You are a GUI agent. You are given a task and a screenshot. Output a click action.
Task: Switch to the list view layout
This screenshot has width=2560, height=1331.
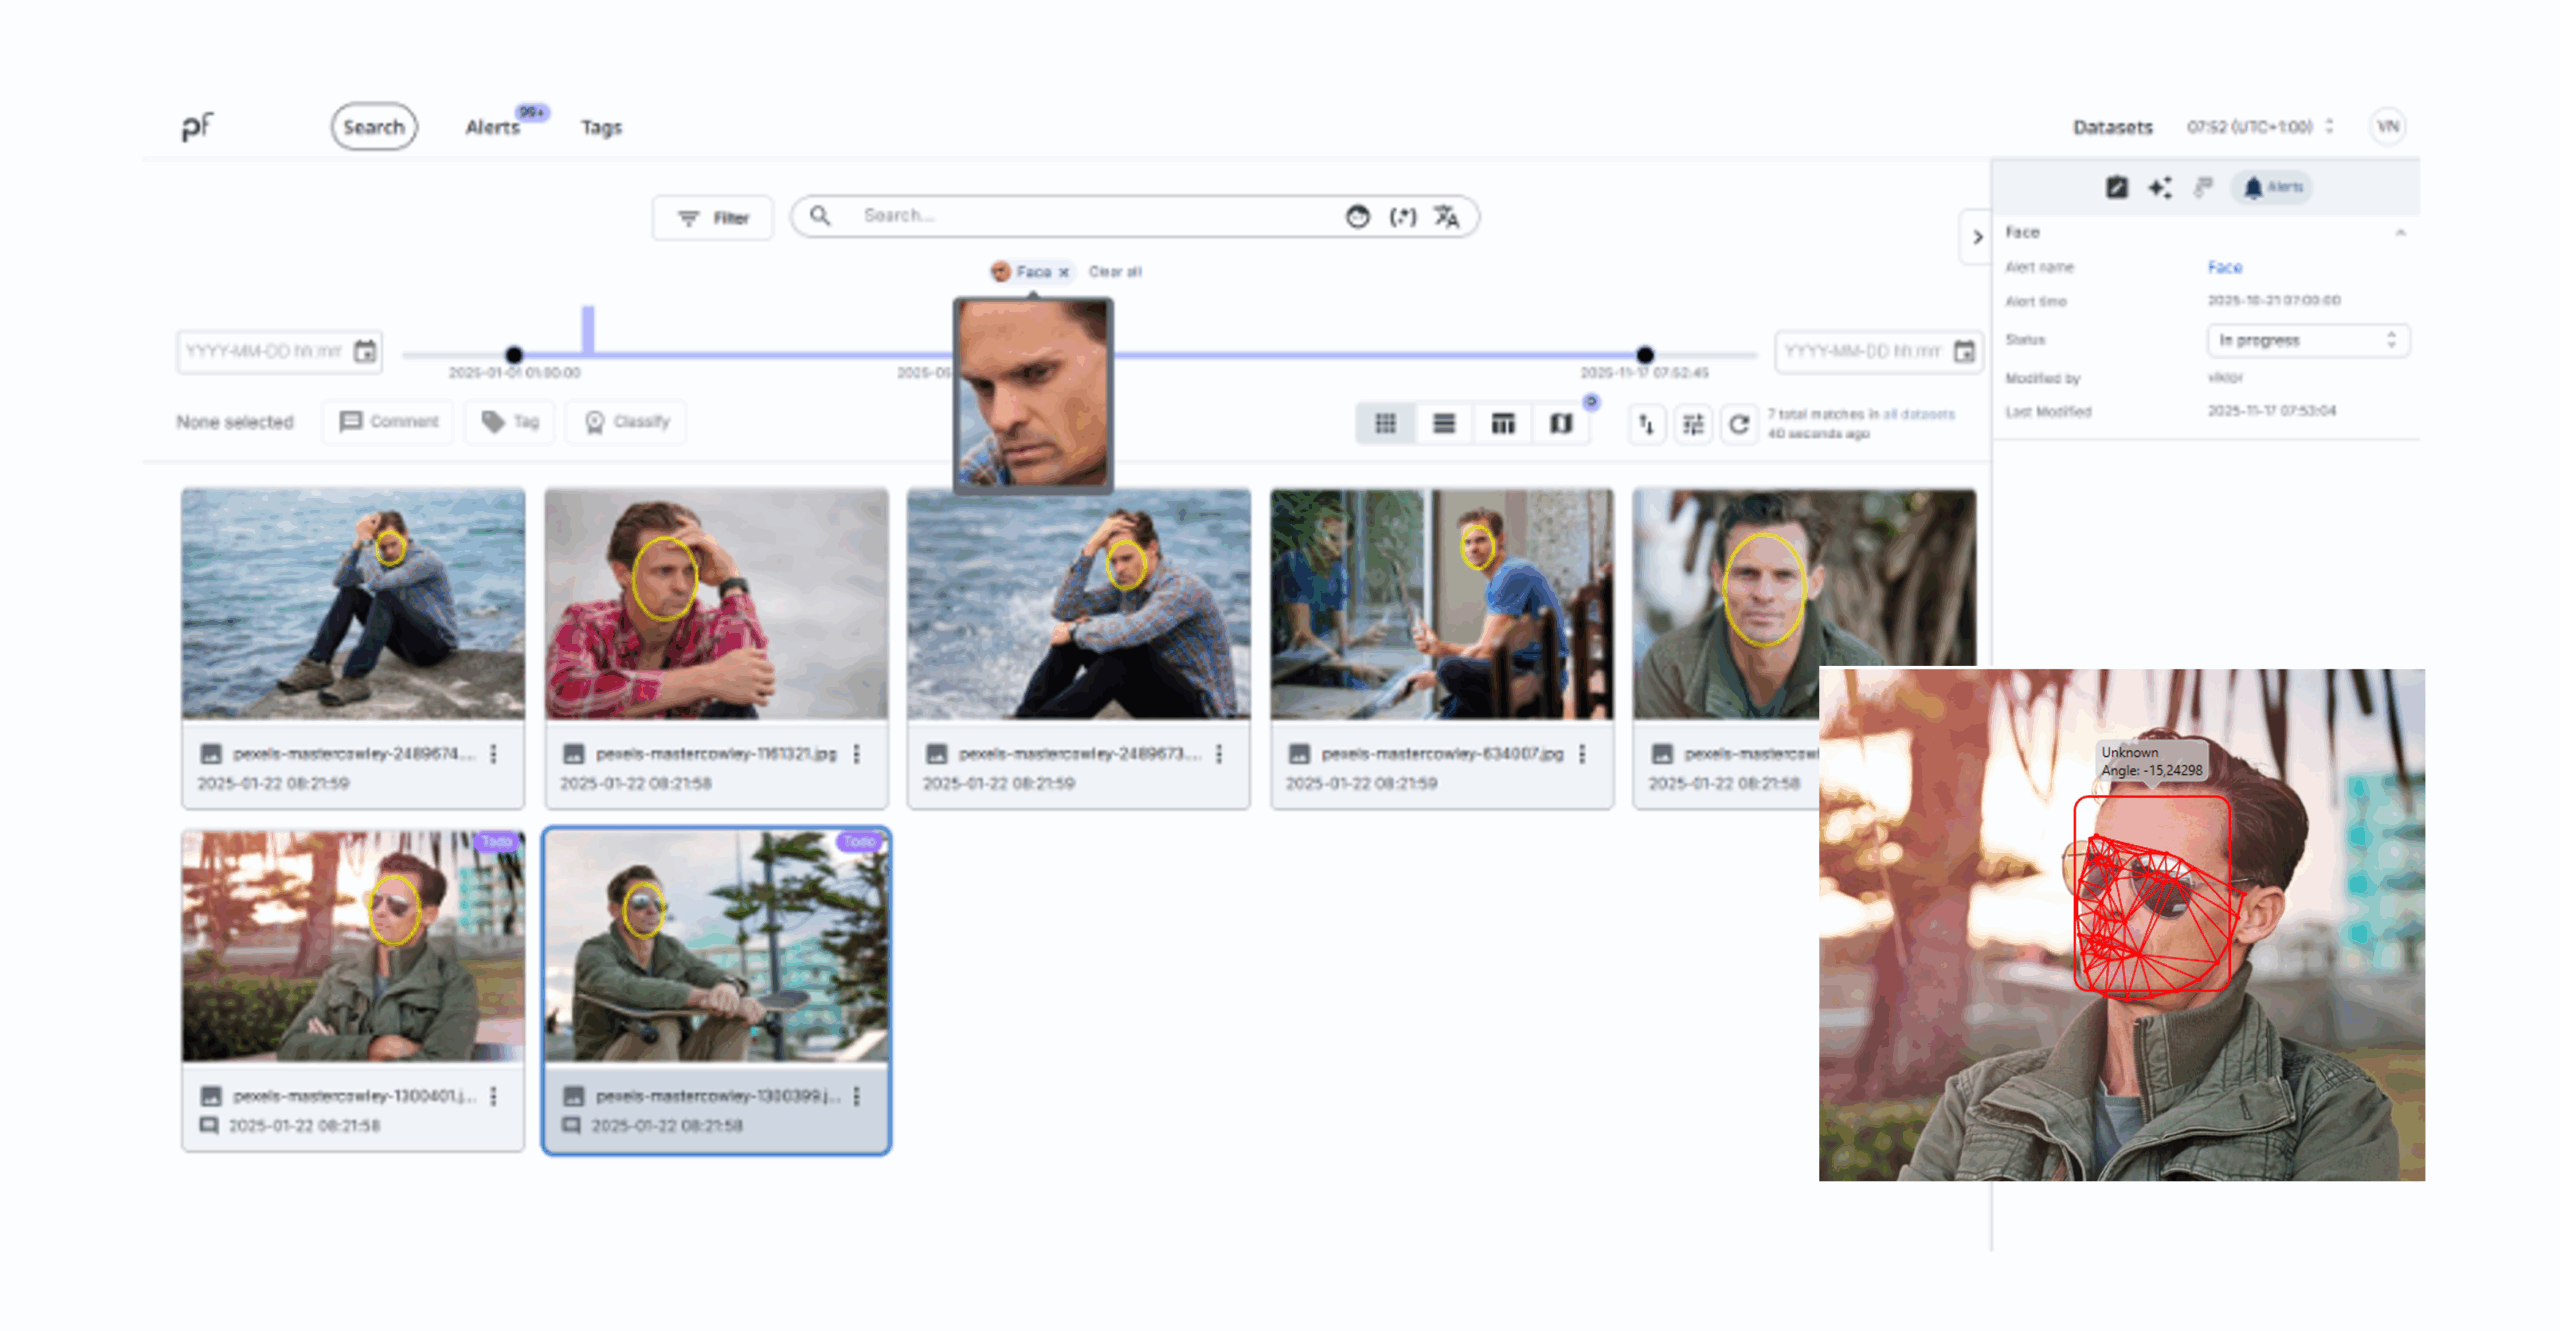pos(1443,424)
